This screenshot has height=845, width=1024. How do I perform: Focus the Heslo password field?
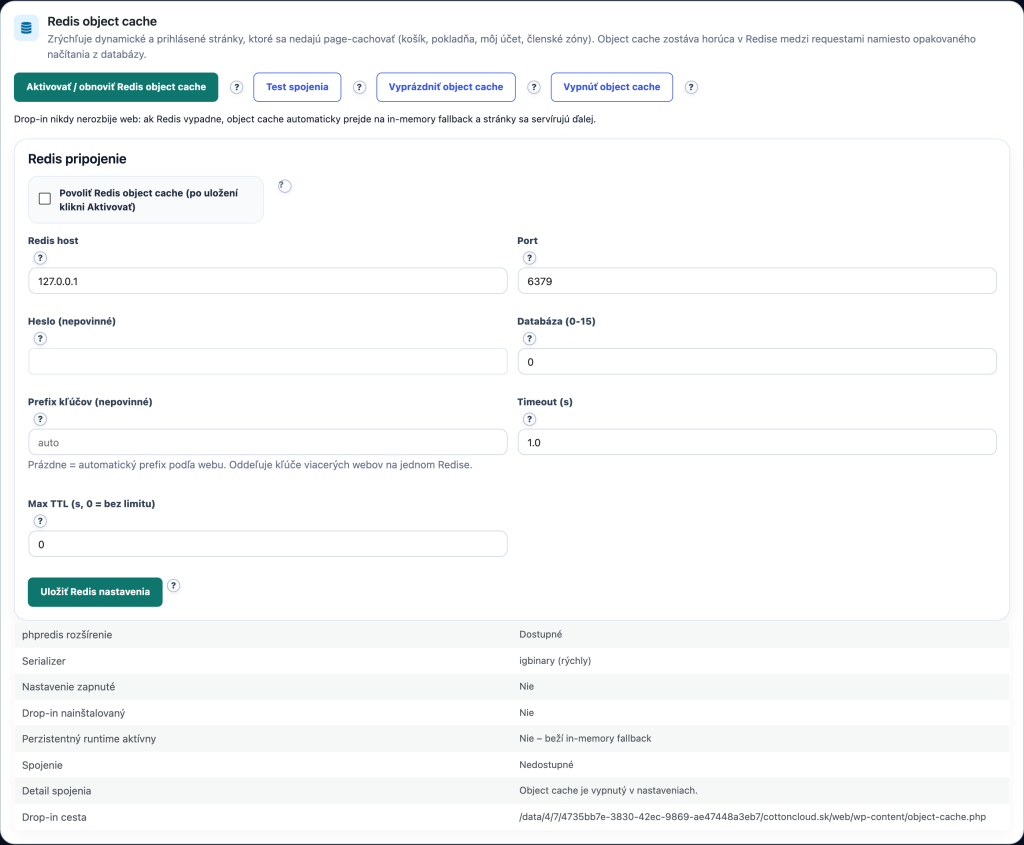point(268,362)
